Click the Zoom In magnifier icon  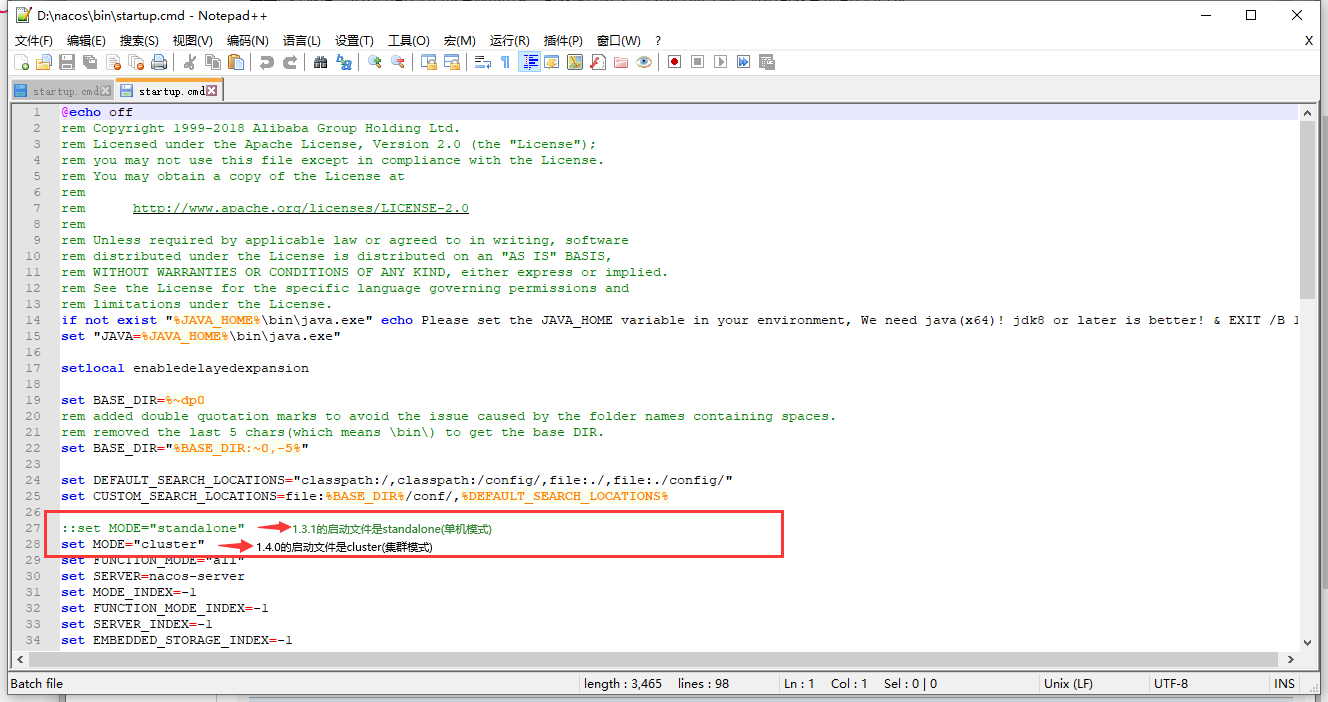click(x=375, y=62)
